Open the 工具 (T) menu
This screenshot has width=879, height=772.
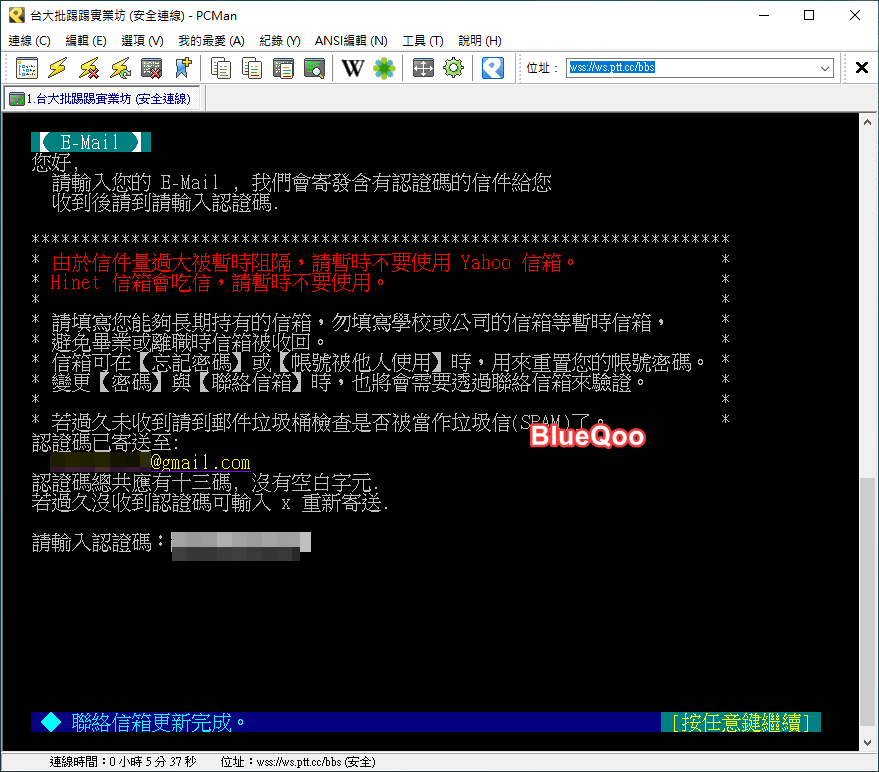[422, 41]
